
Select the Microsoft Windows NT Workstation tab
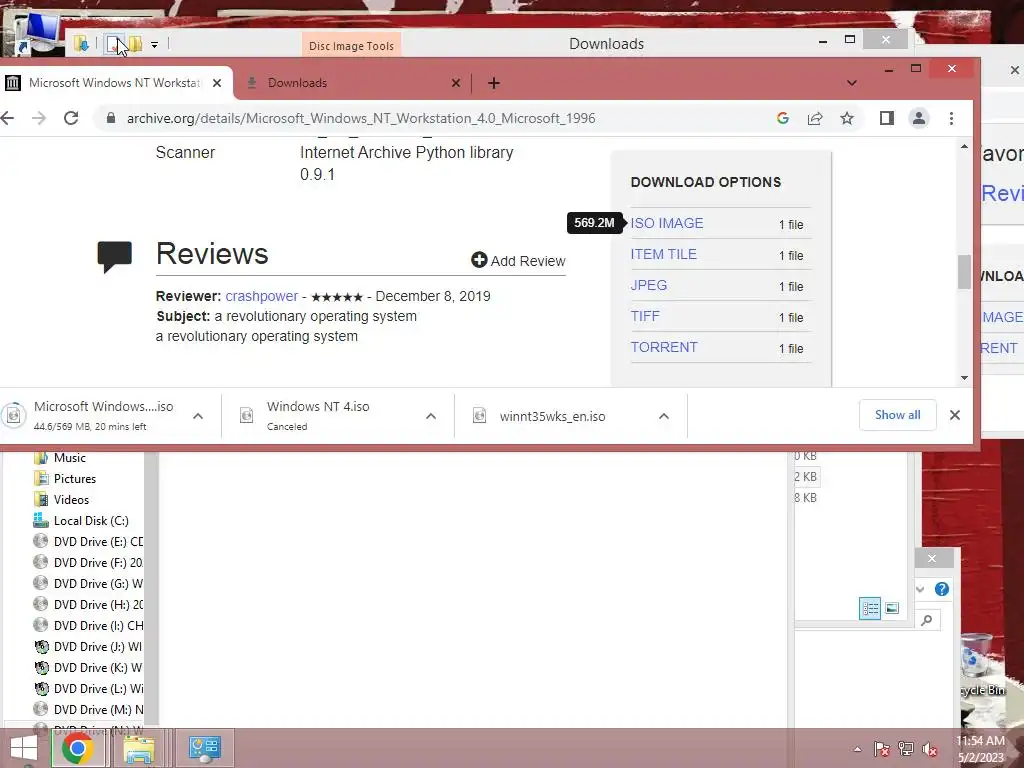point(115,83)
